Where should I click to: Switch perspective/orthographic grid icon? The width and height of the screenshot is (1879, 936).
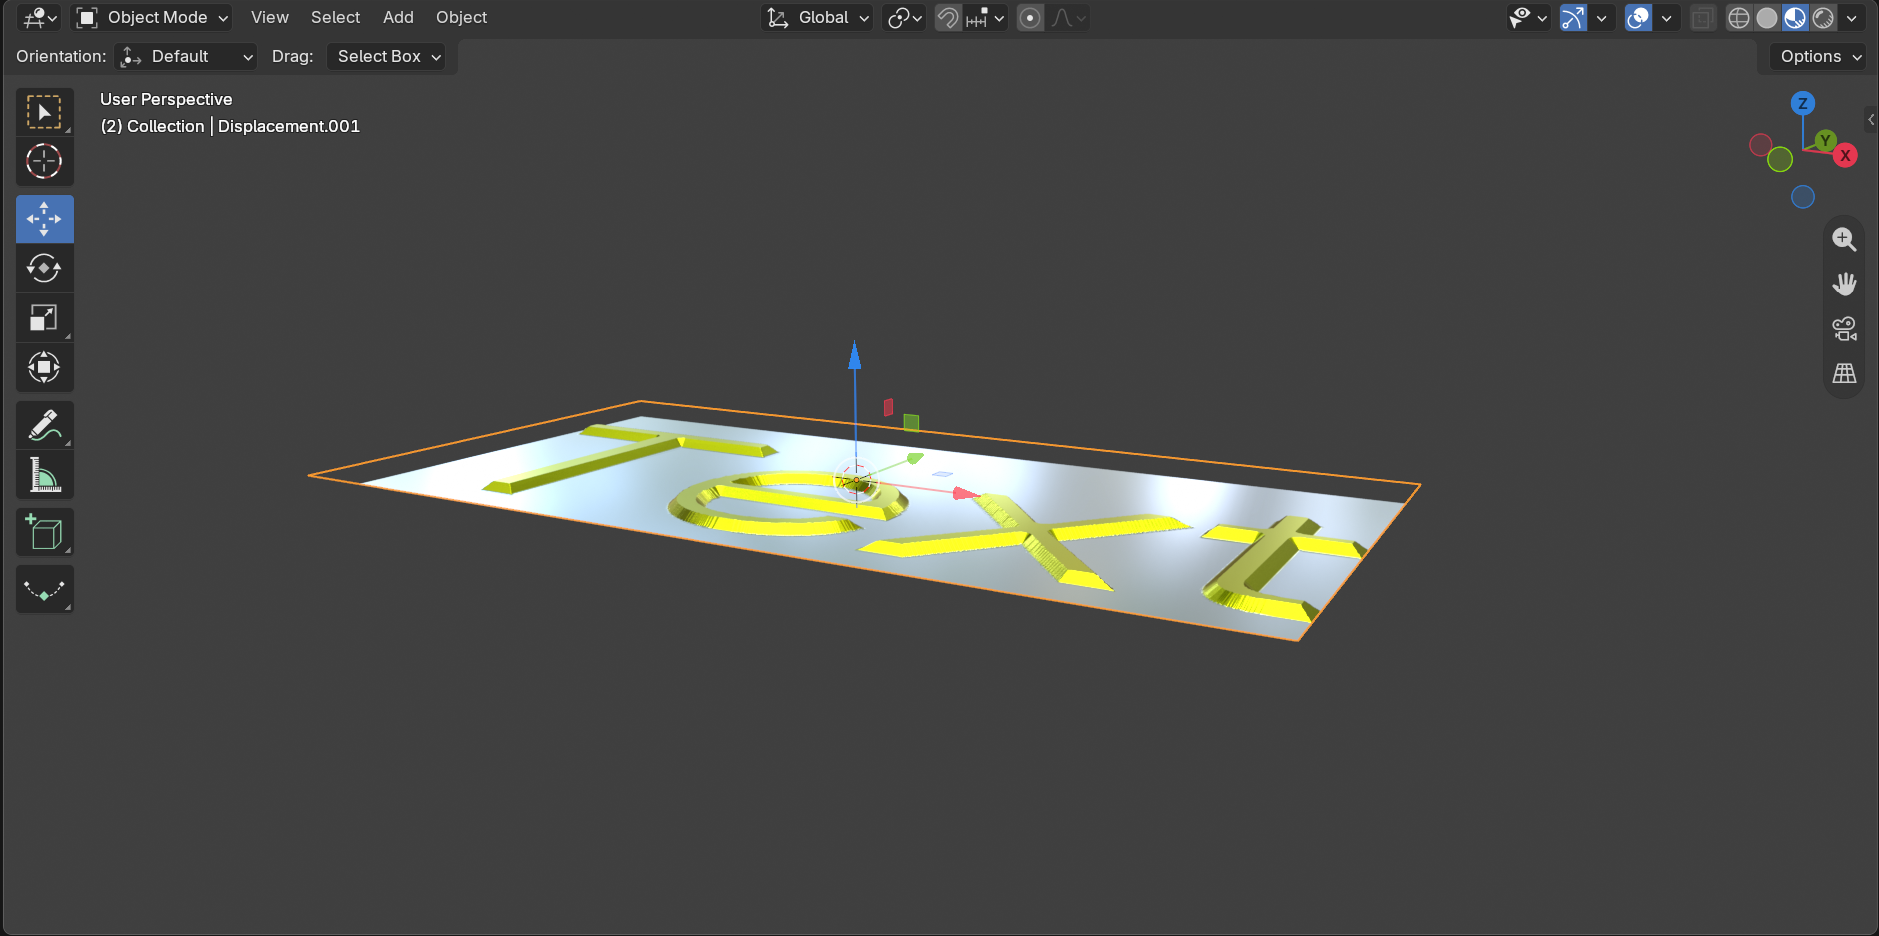(1844, 373)
